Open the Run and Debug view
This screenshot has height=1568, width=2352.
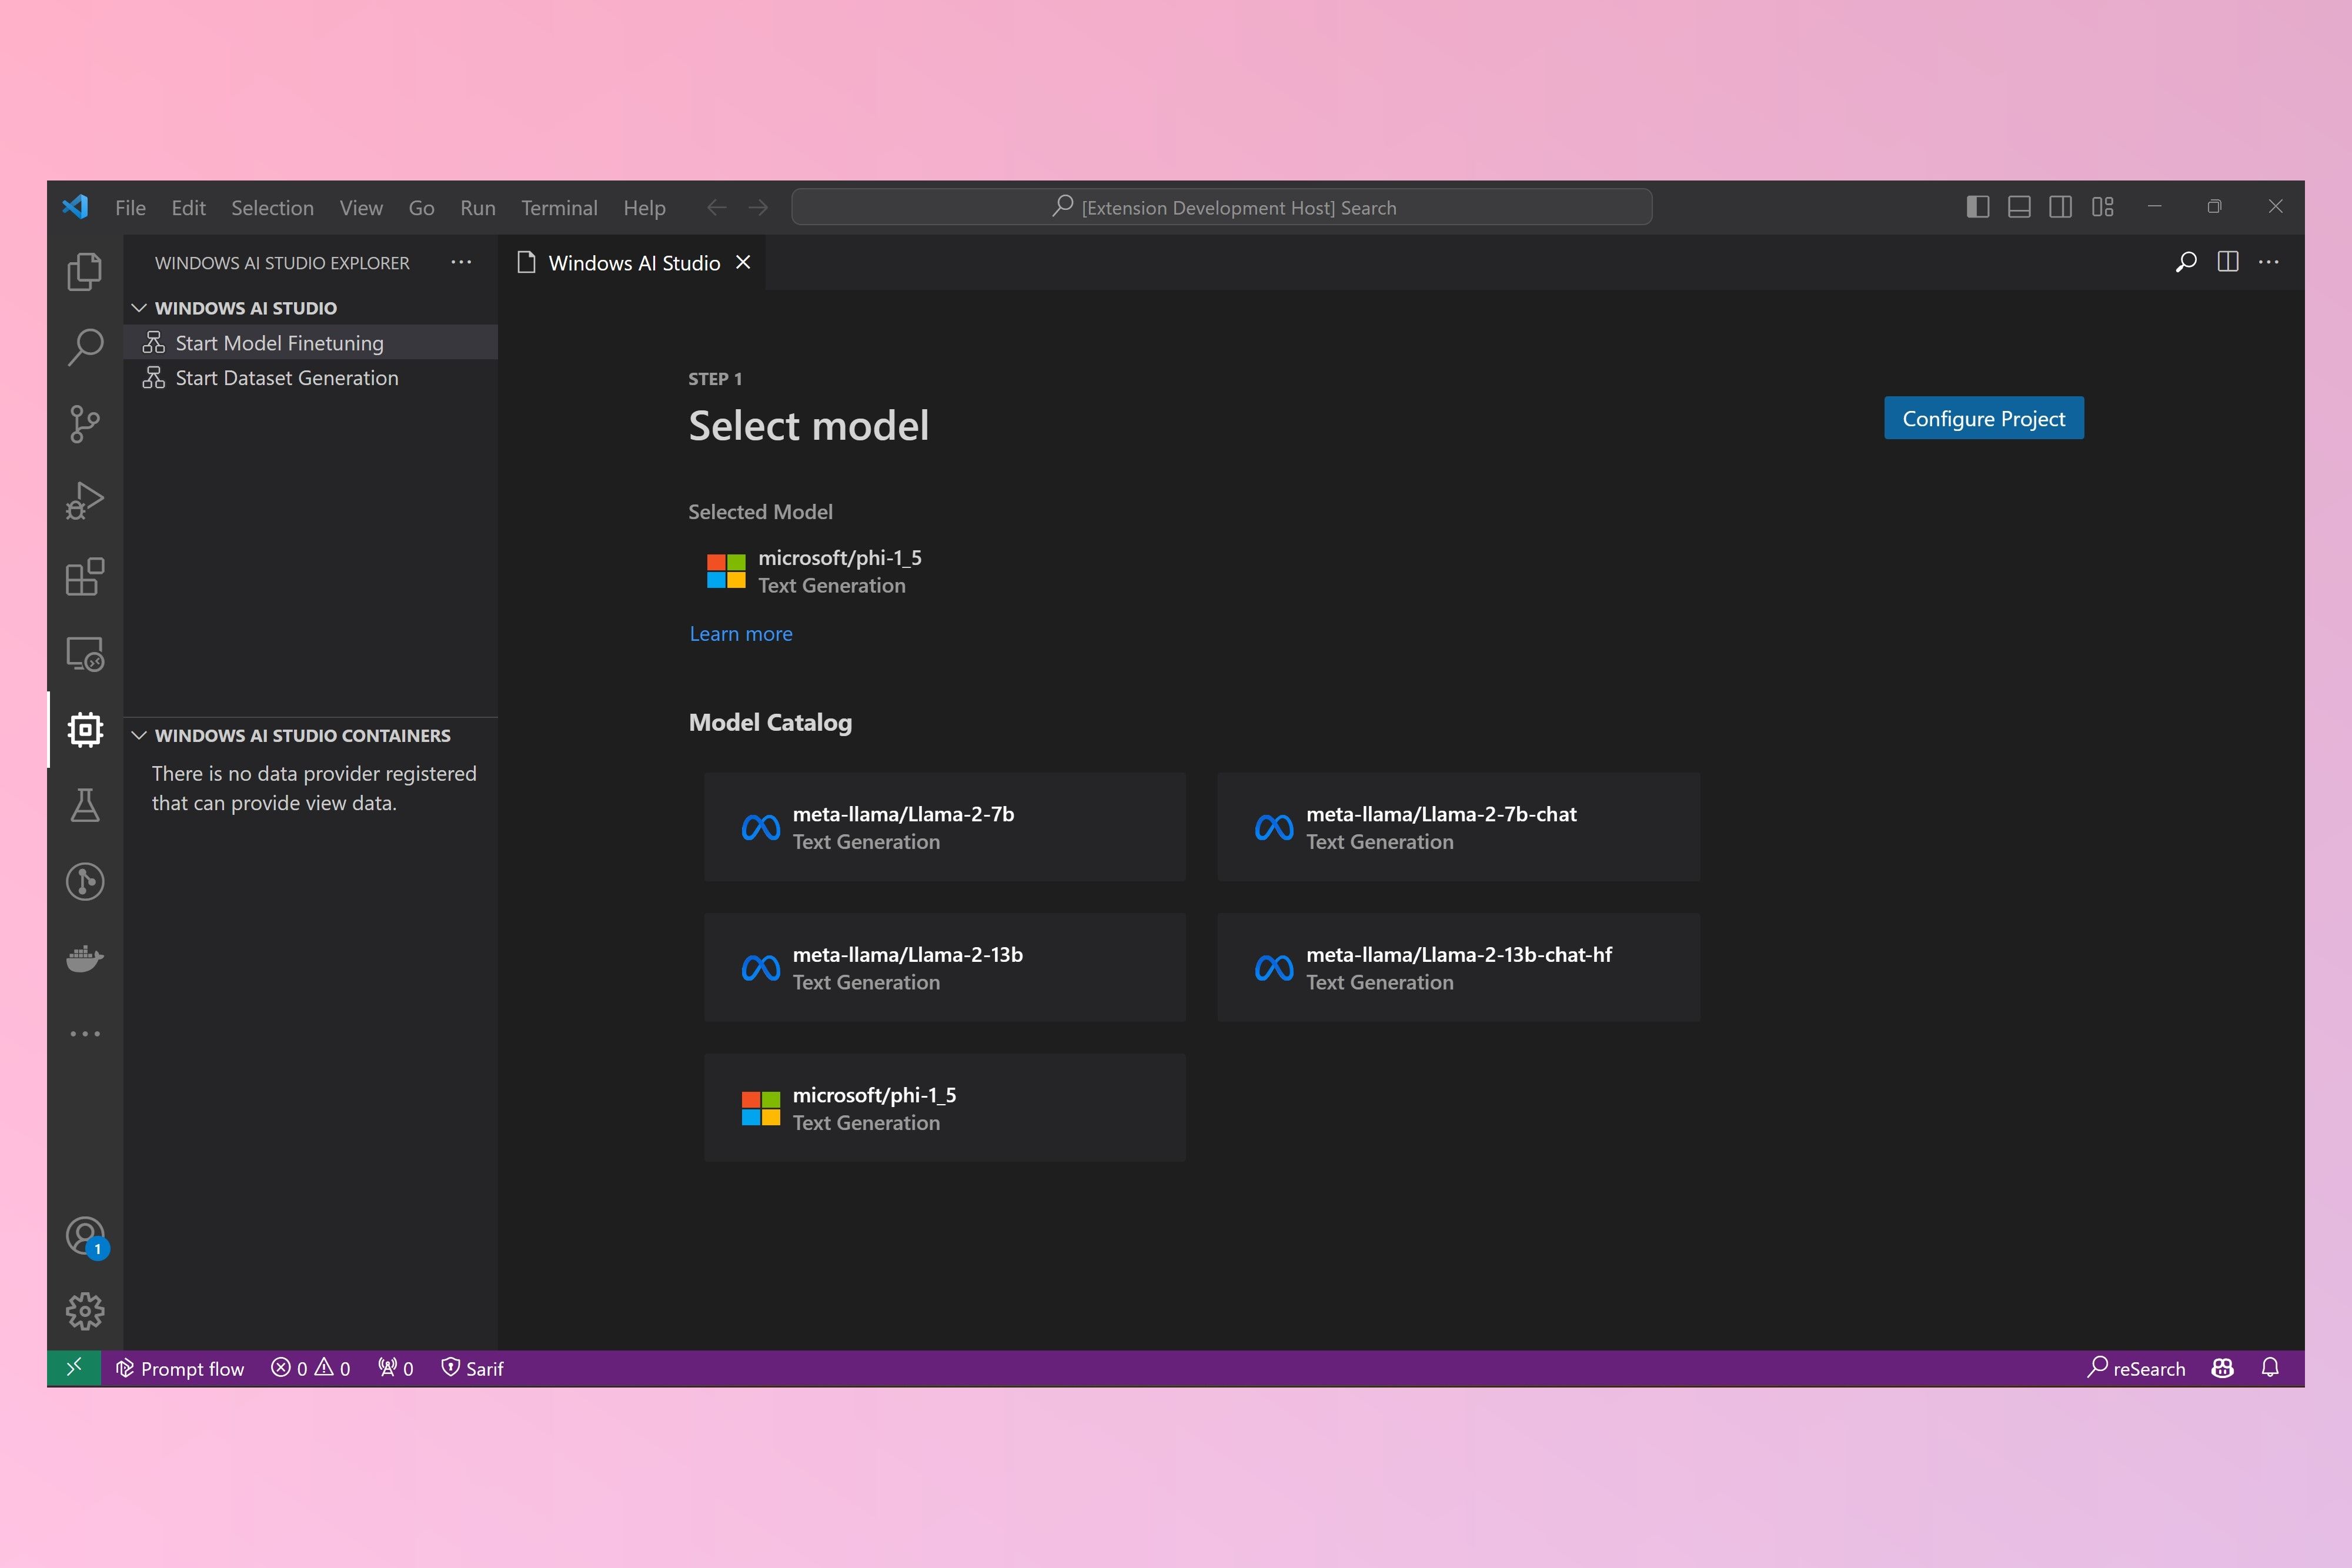tap(85, 501)
